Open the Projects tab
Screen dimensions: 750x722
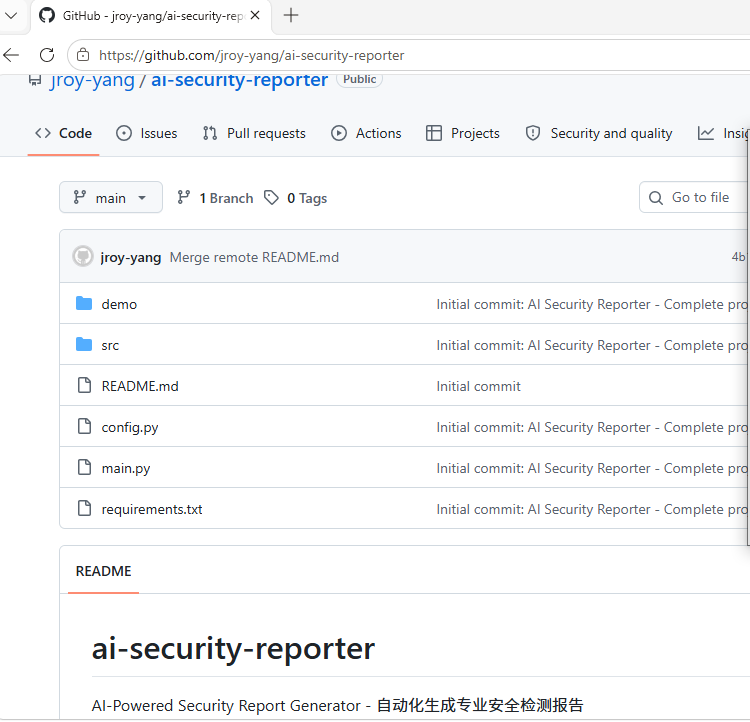(x=463, y=133)
